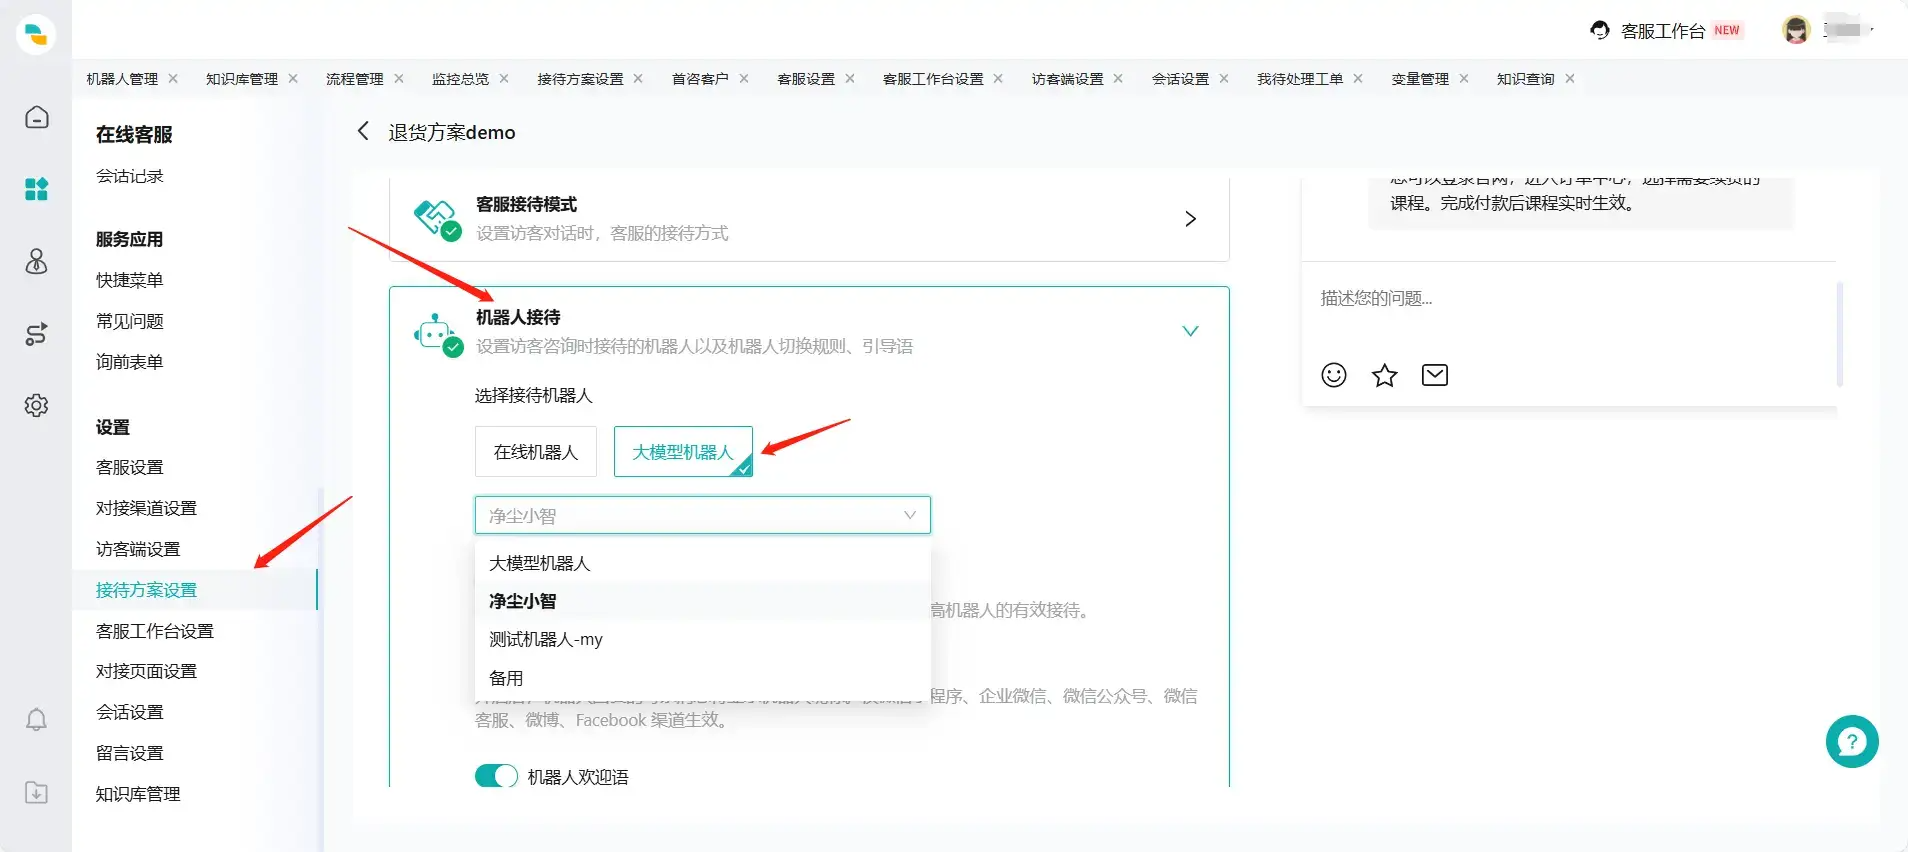Click the chat input scrollbar
Screen dimensions: 1908x852
1839,334
